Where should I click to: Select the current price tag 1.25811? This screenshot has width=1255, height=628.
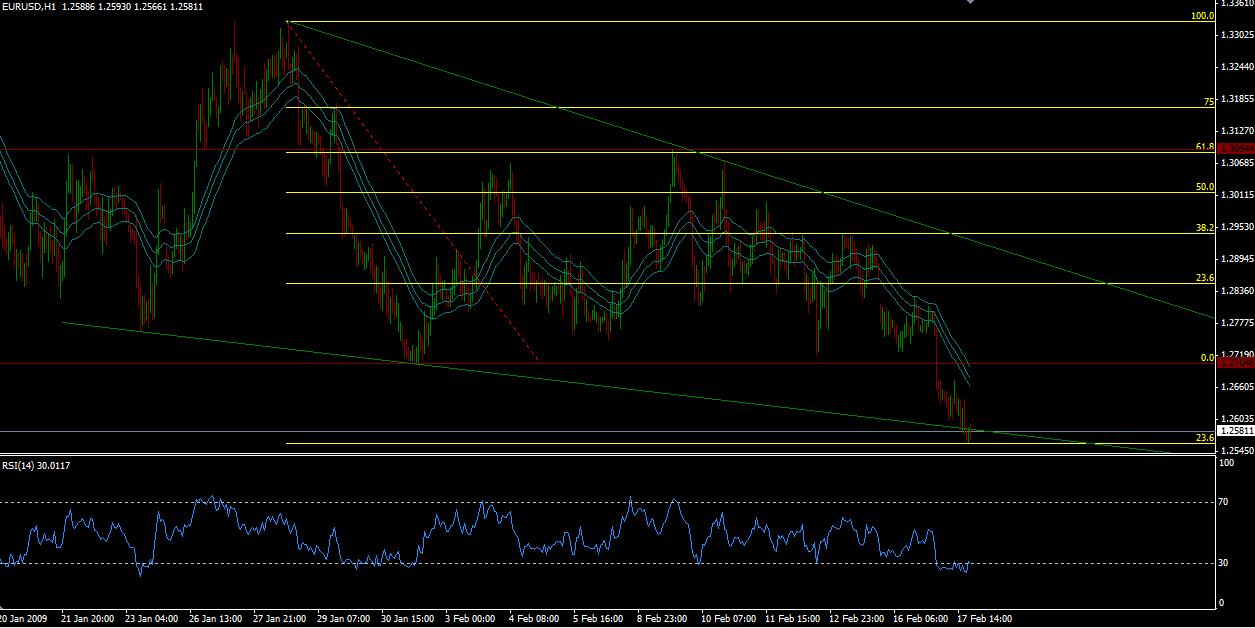(1235, 431)
